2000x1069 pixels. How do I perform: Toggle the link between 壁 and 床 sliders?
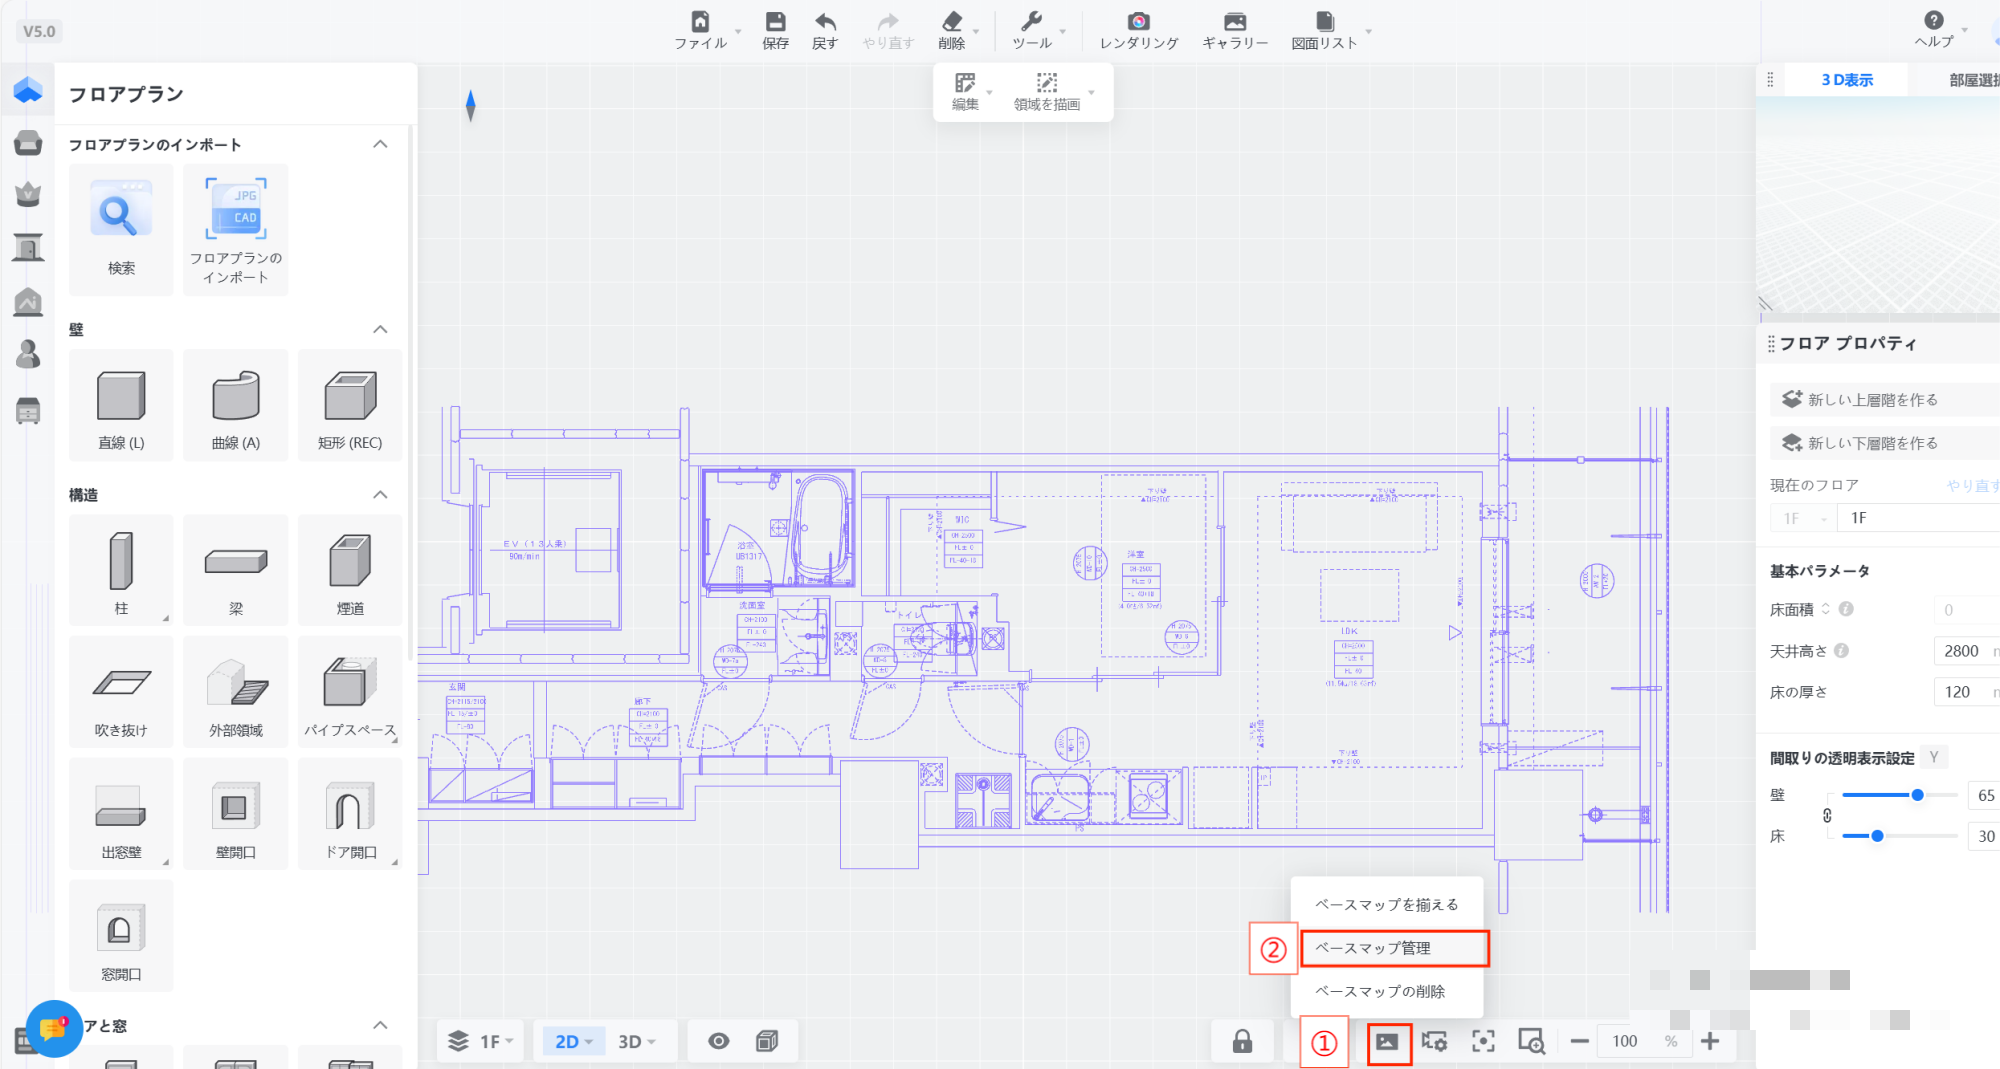tap(1827, 815)
